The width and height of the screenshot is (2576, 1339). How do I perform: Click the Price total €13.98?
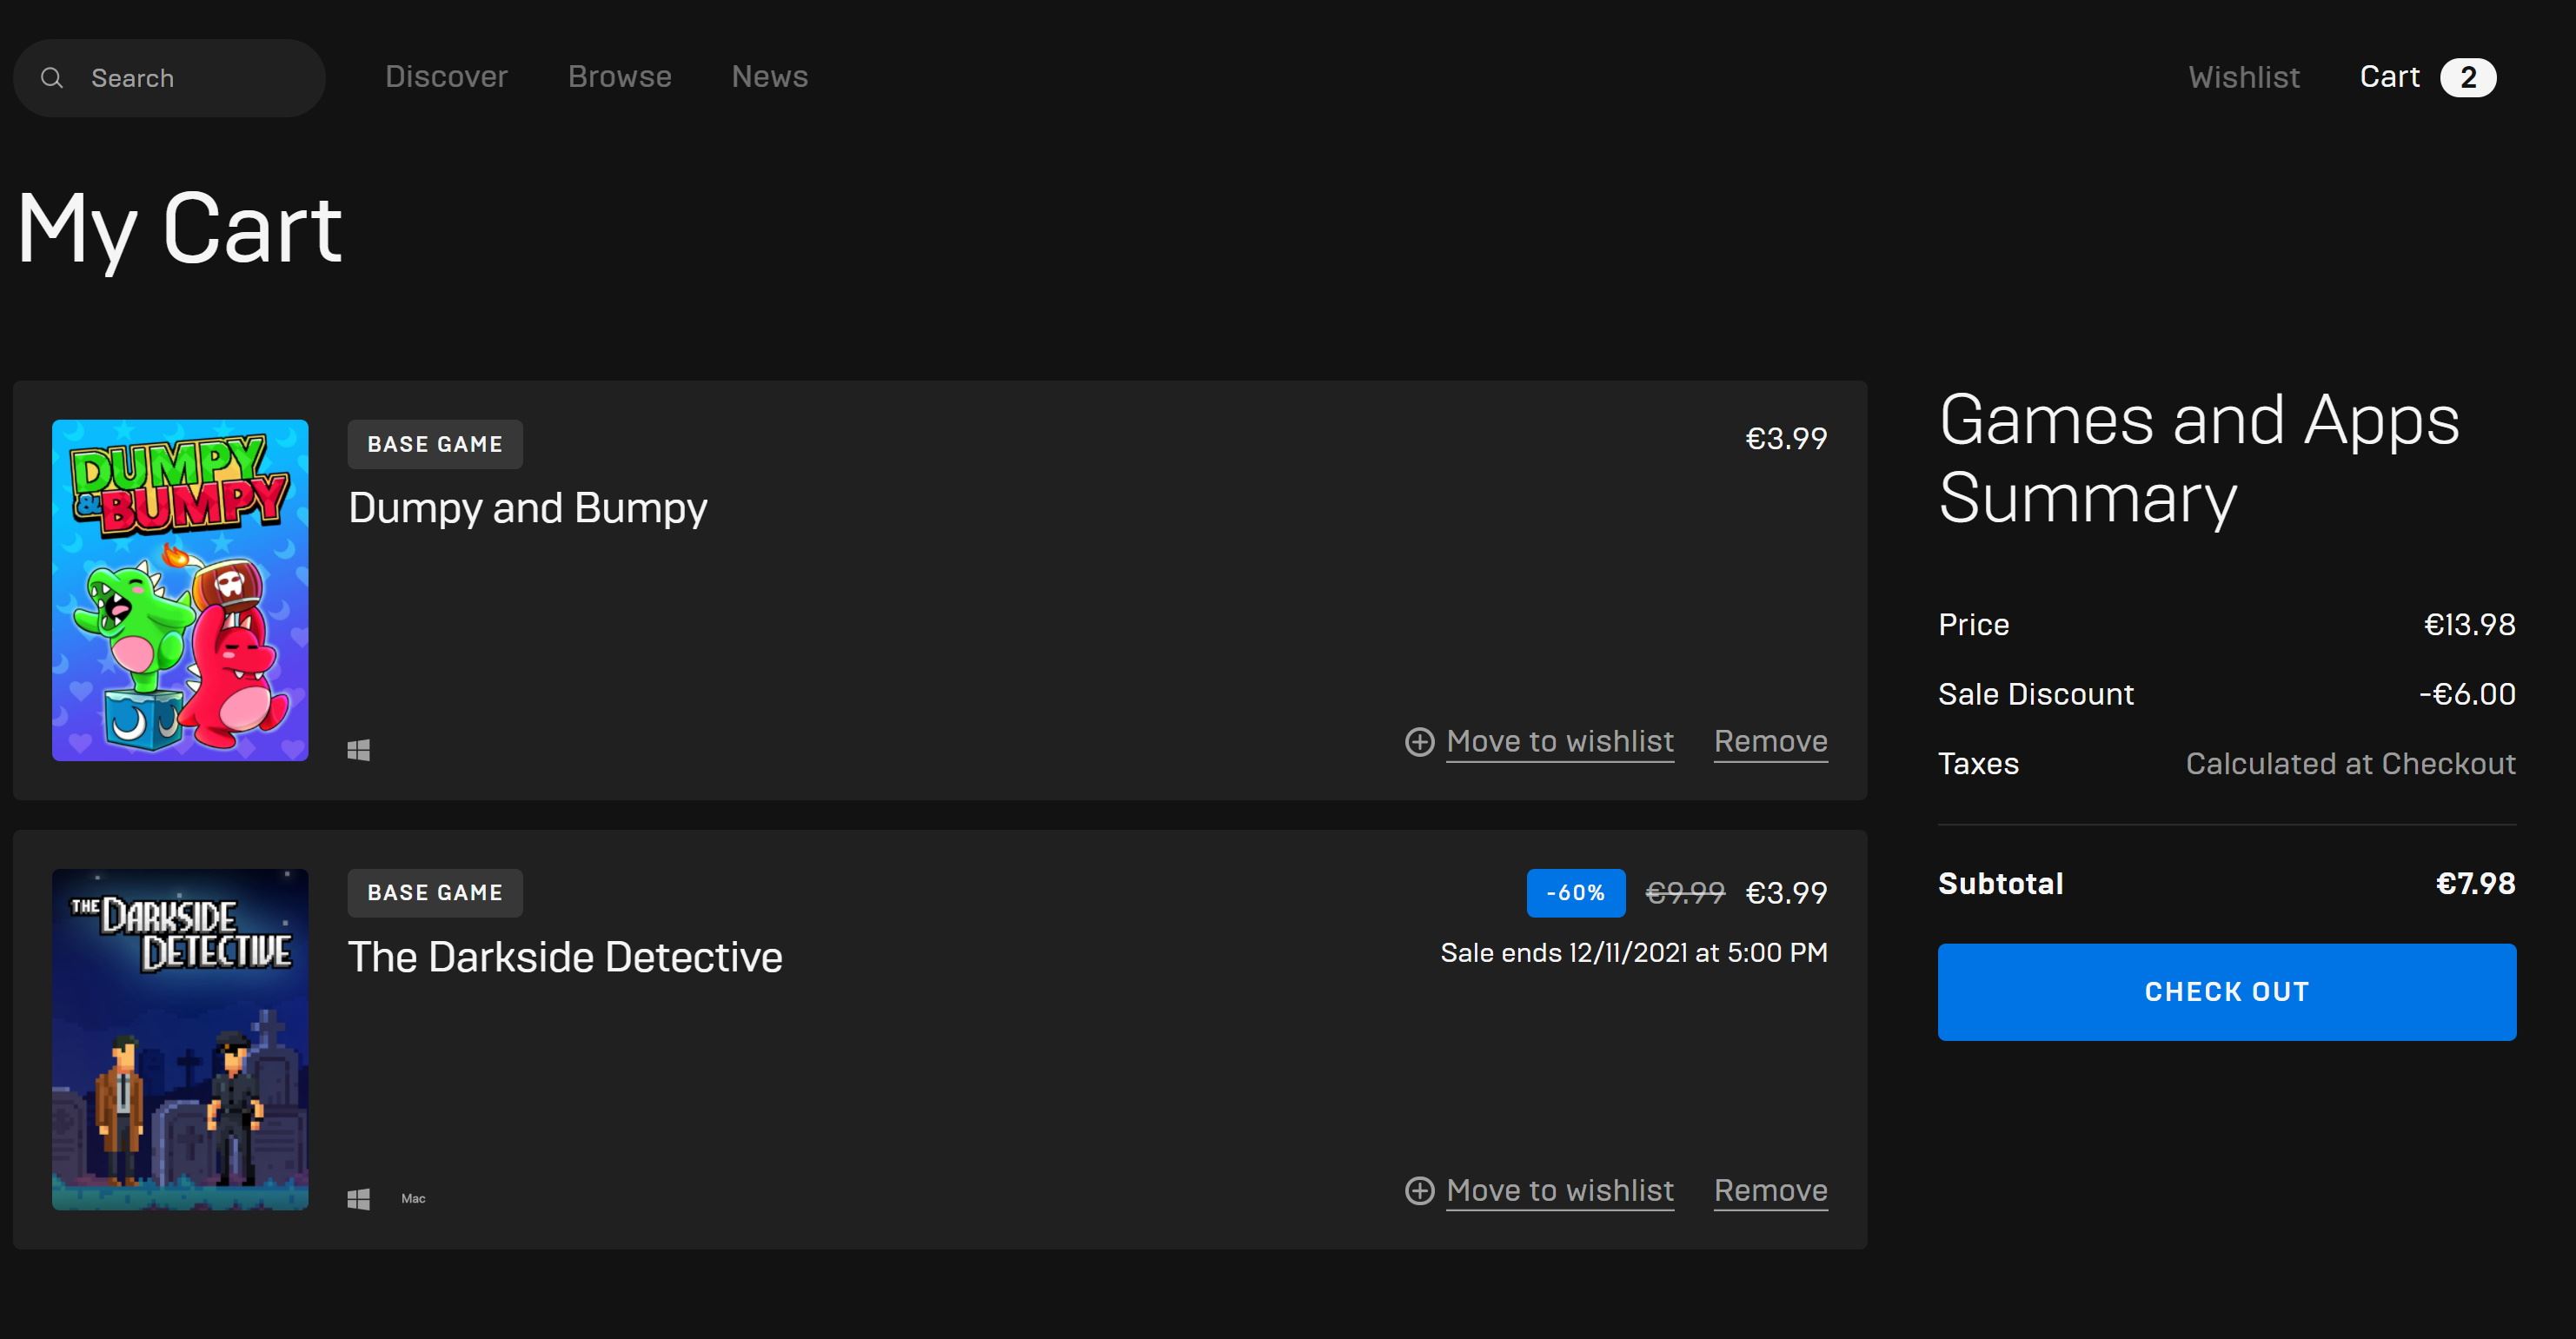[x=2469, y=625]
